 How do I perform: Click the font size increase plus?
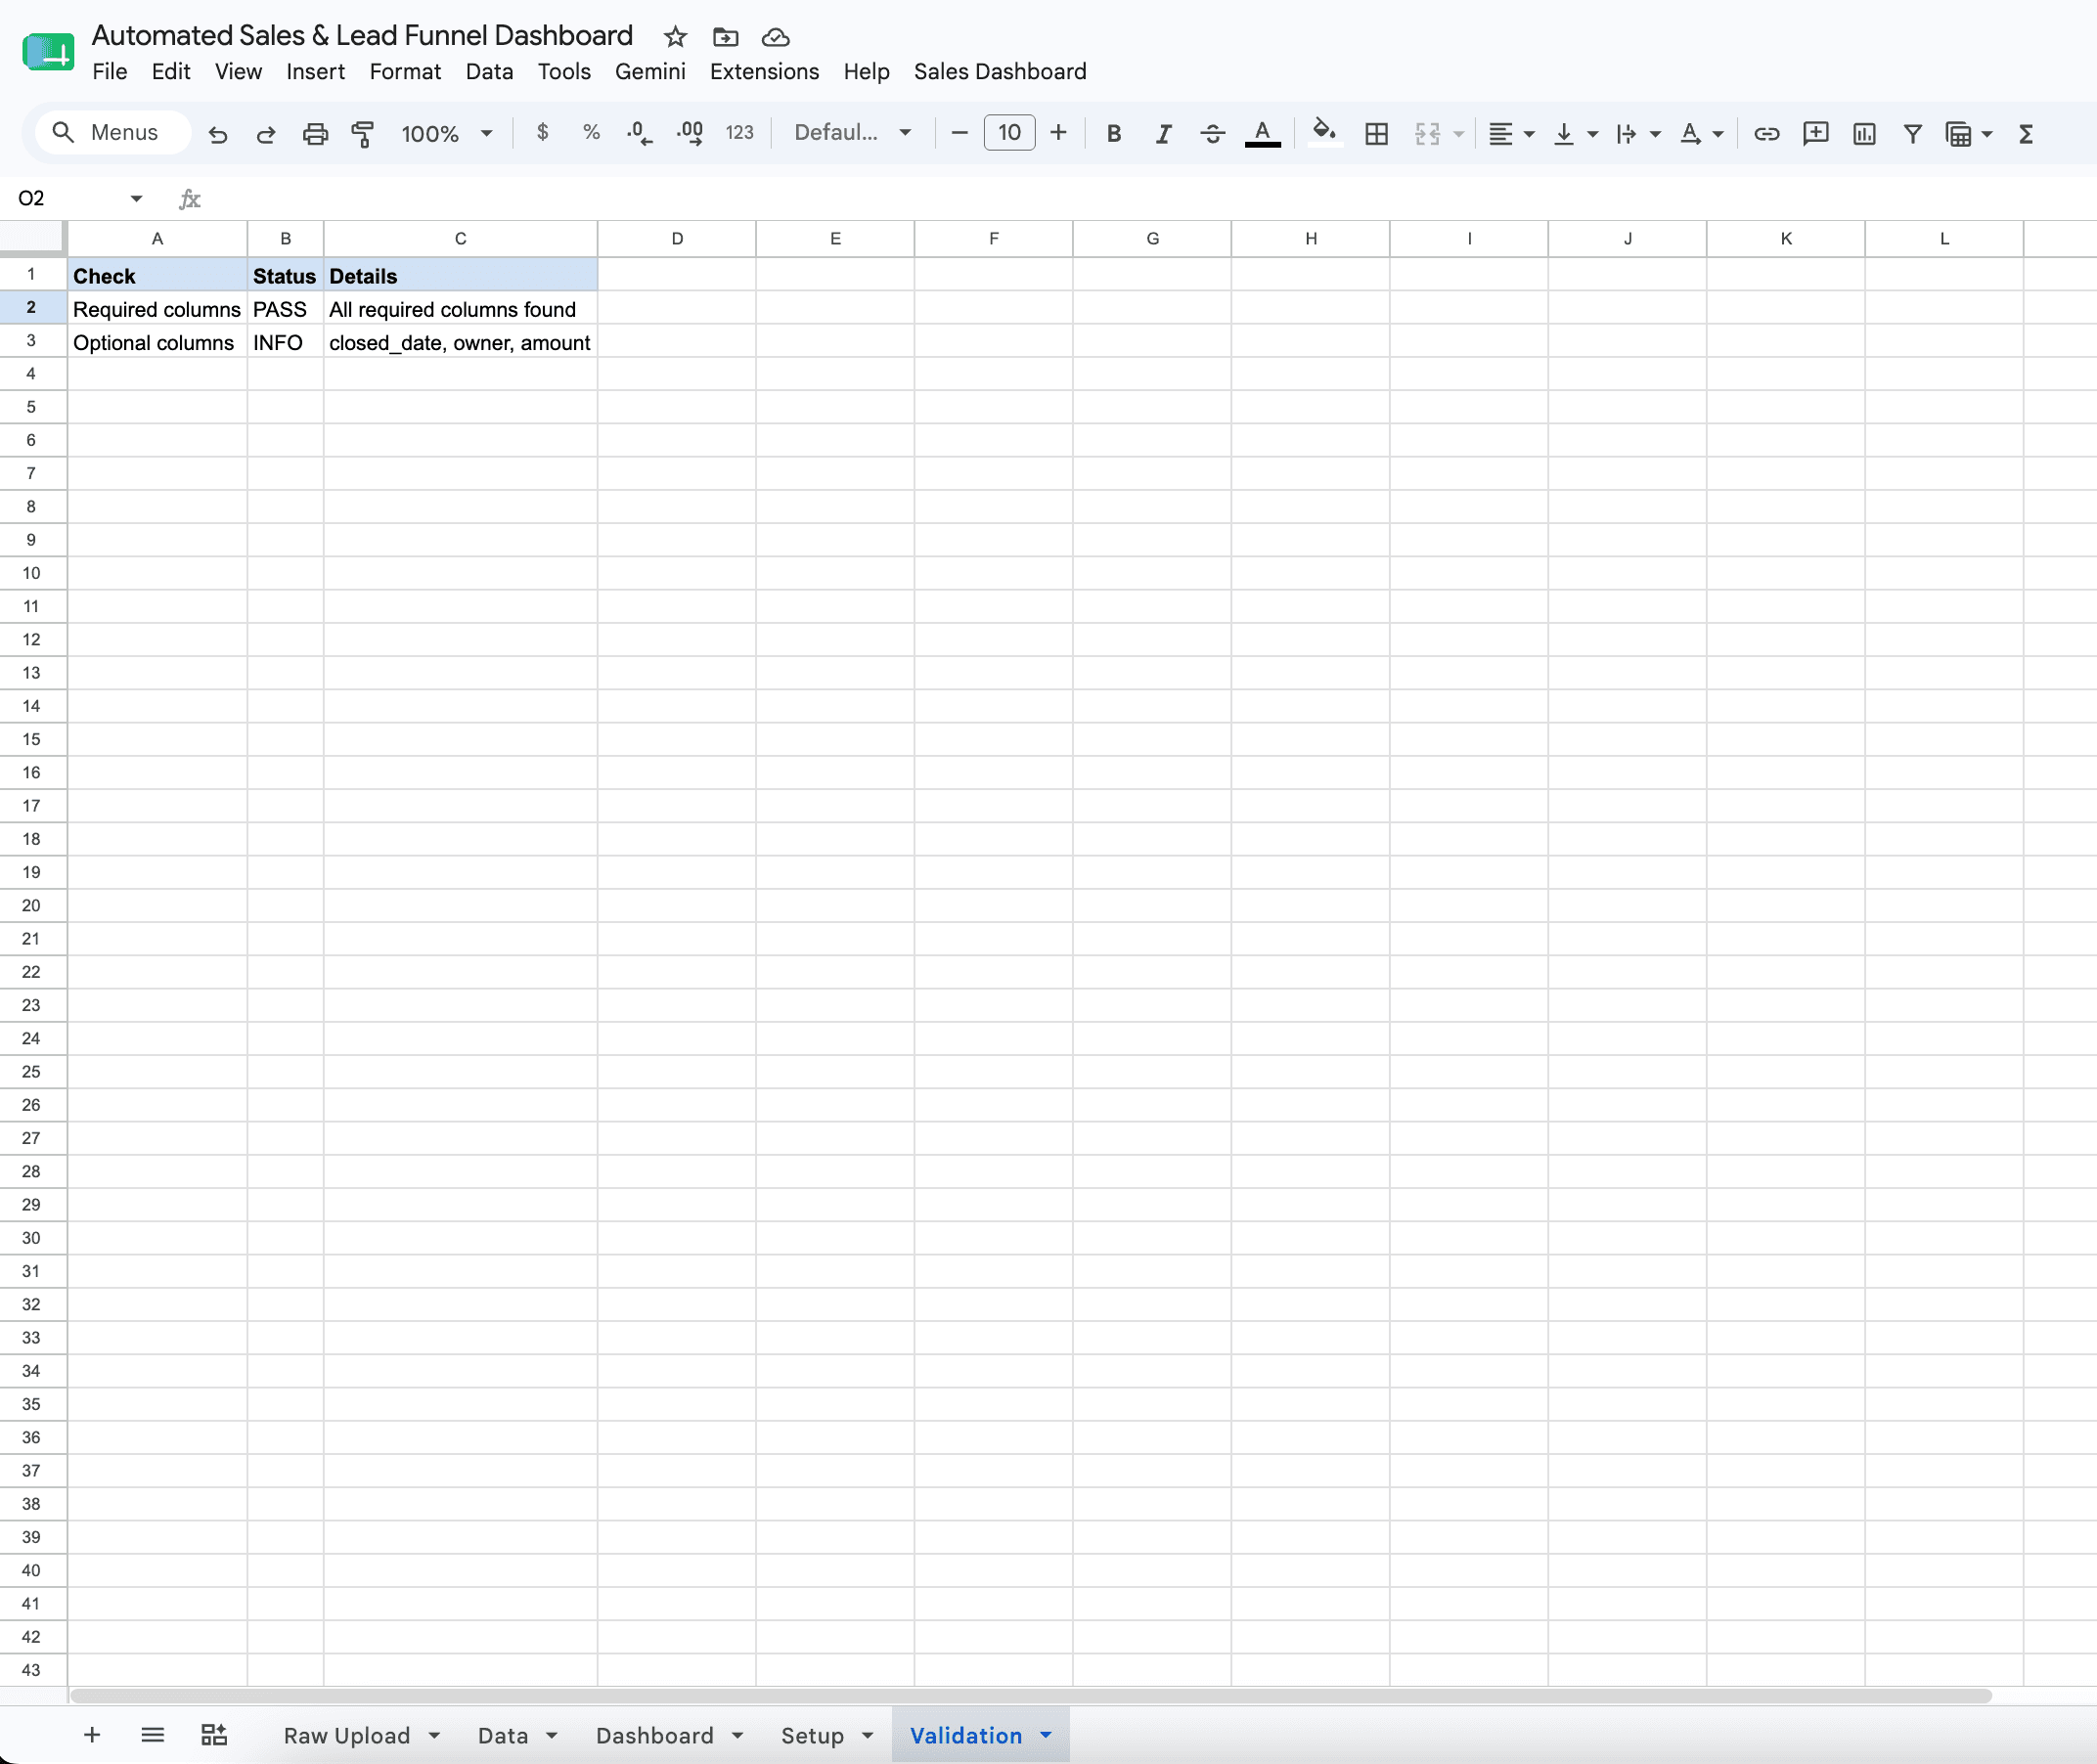(1058, 132)
